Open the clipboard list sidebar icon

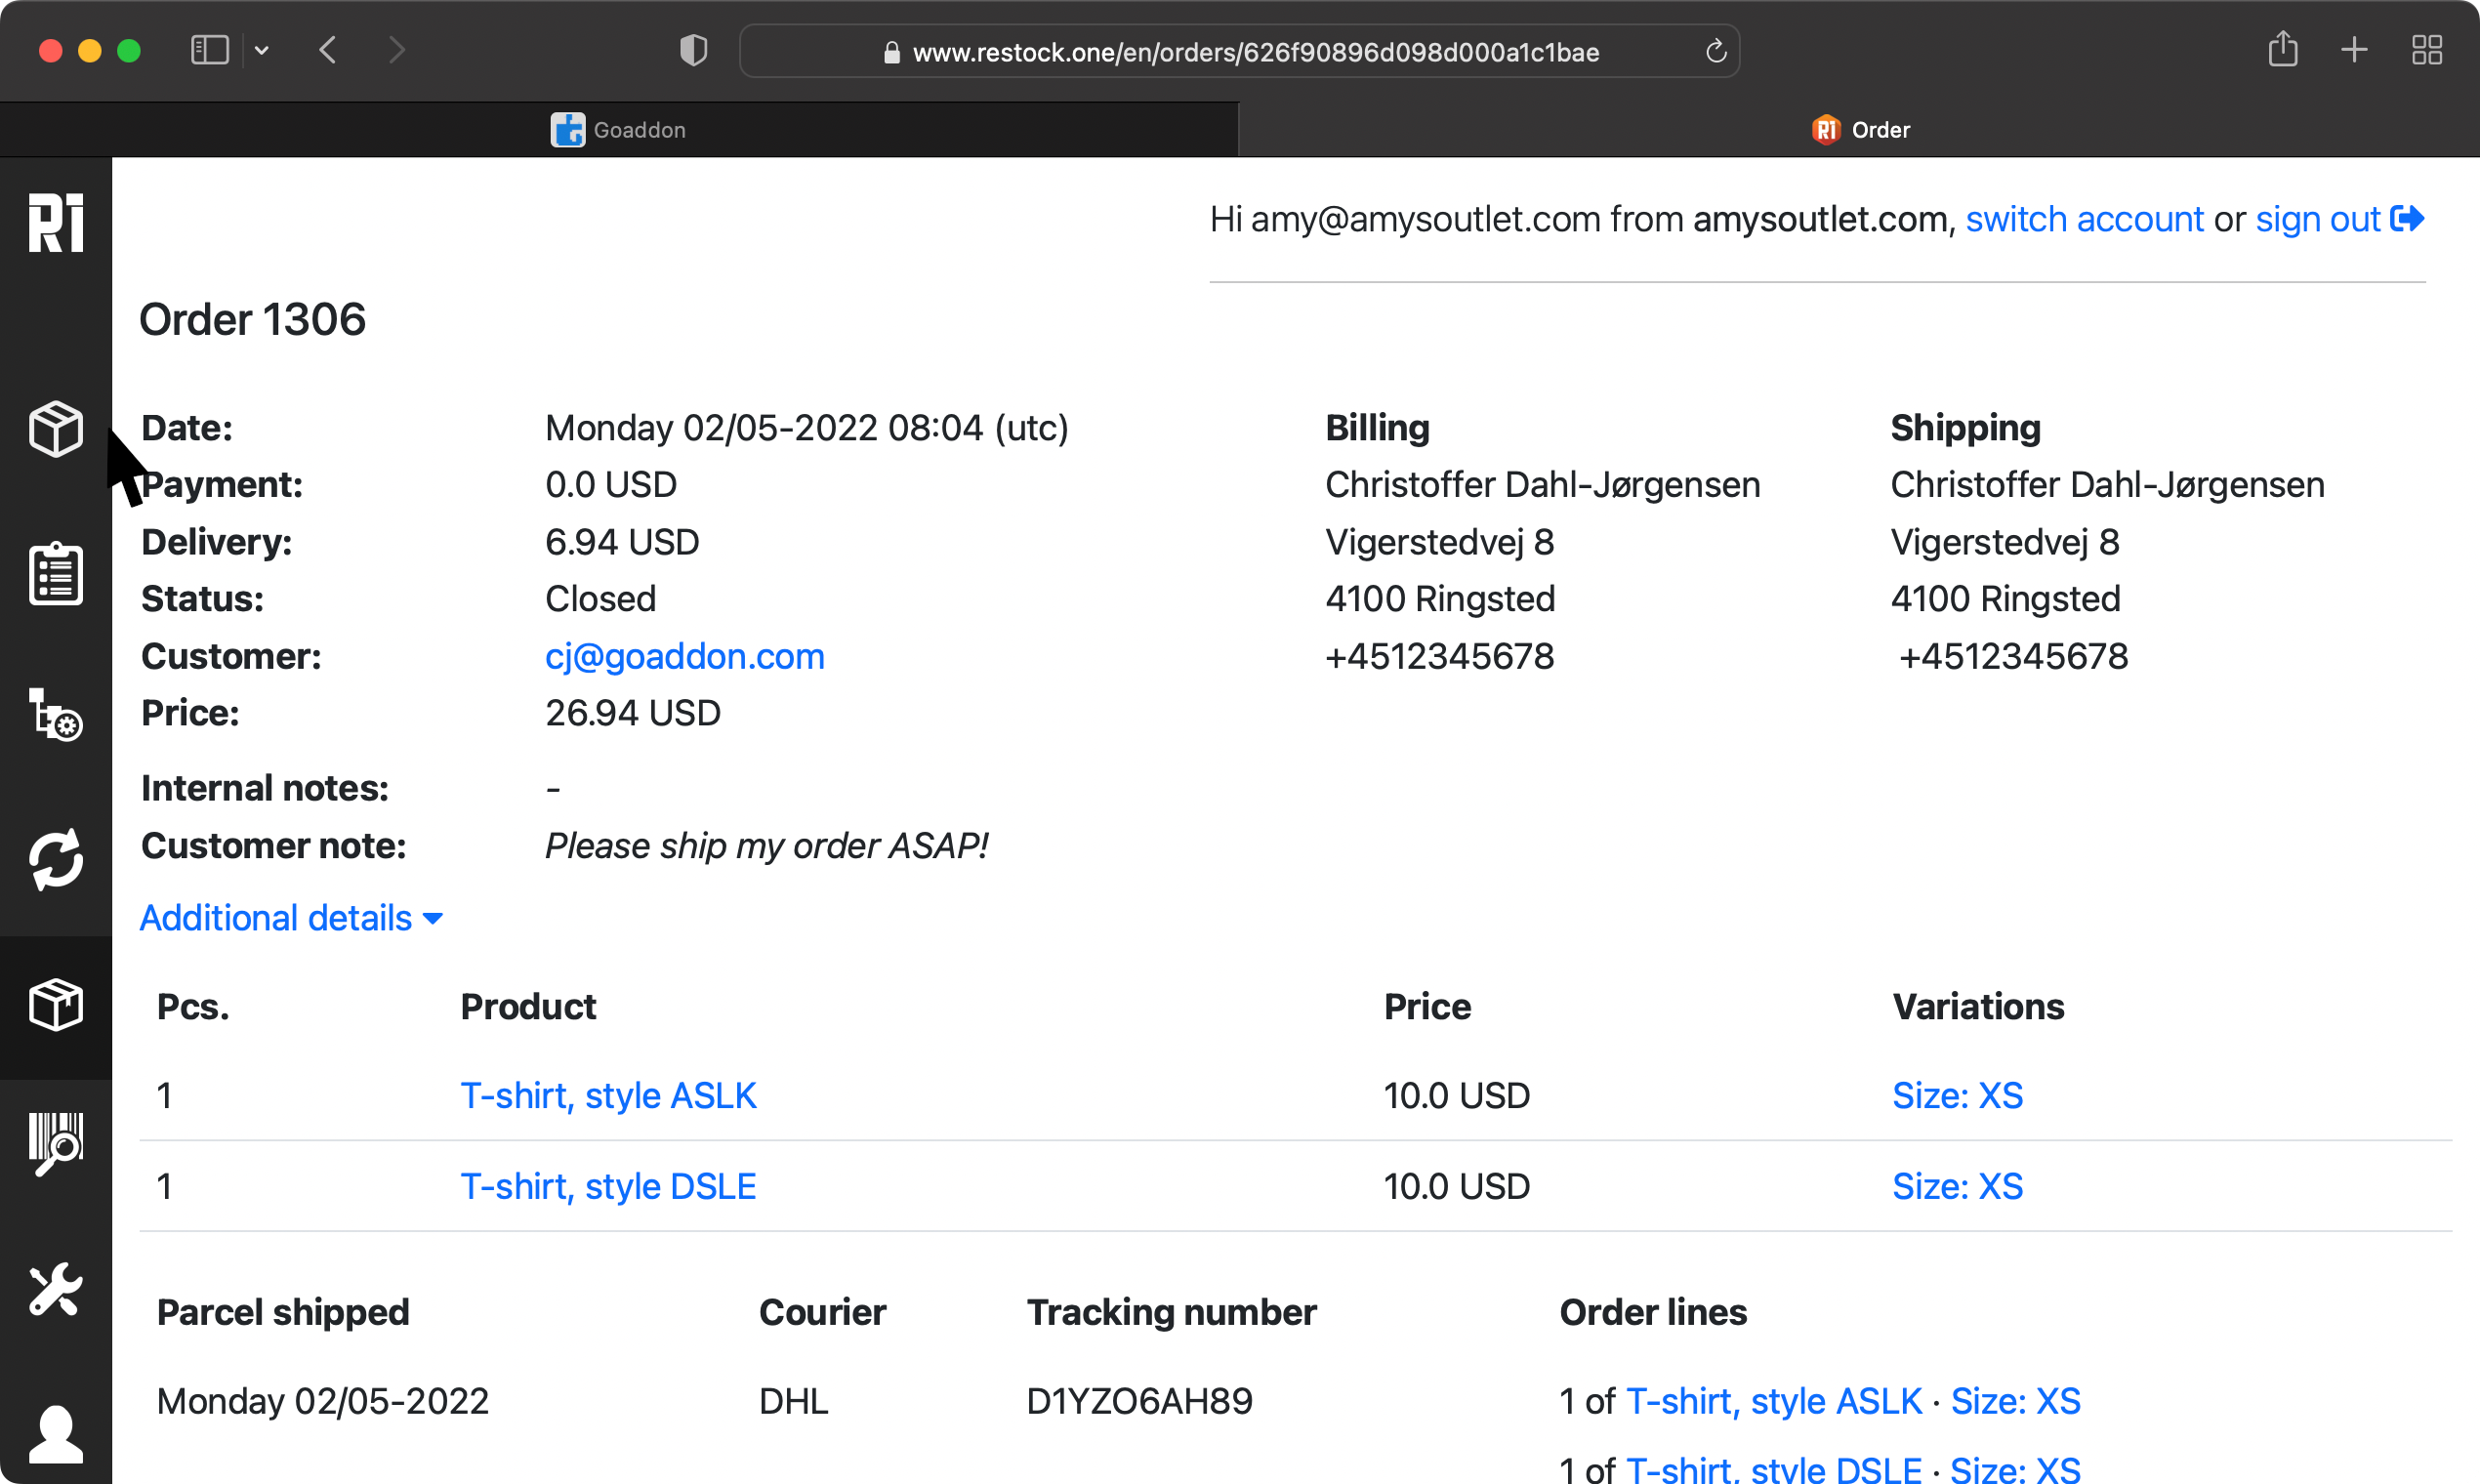[x=56, y=574]
